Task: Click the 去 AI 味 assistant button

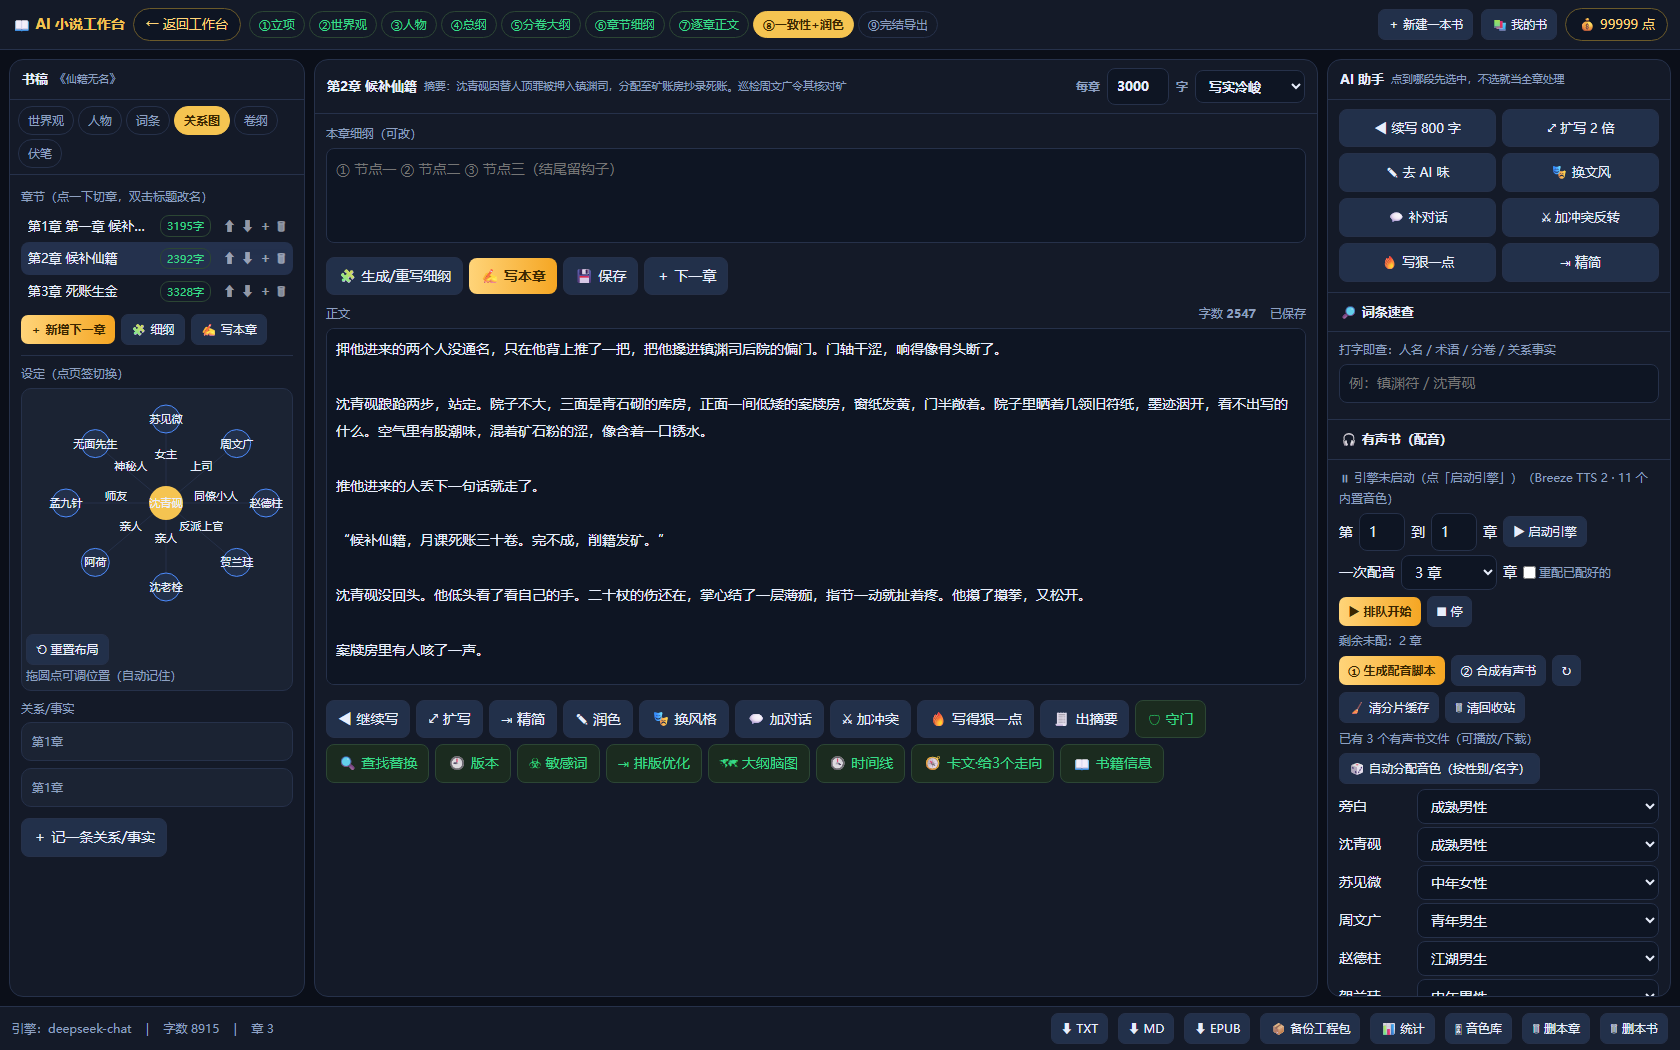Action: point(1417,172)
